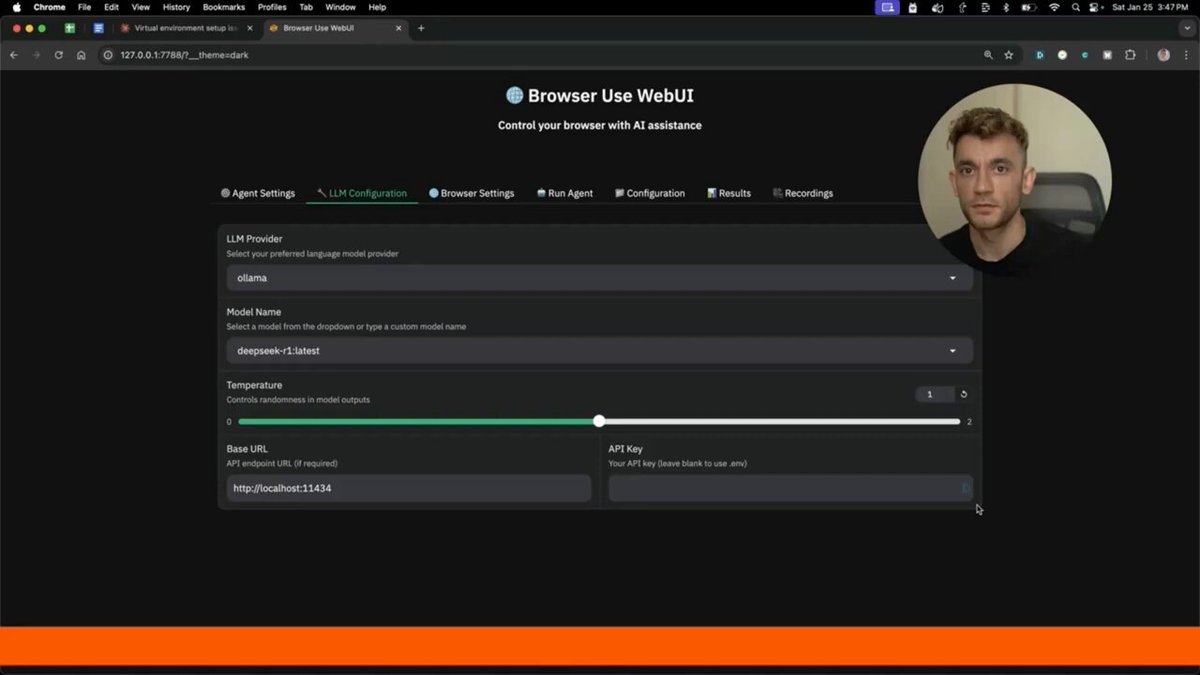Open the Tab menu
Screen dimensions: 1200x675
(306, 7)
